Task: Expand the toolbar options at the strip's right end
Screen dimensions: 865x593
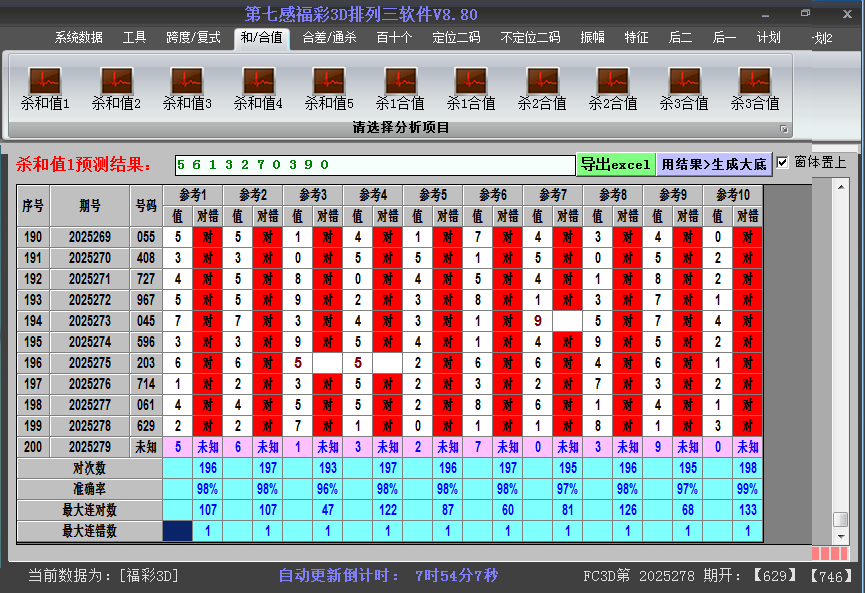Action: [786, 129]
